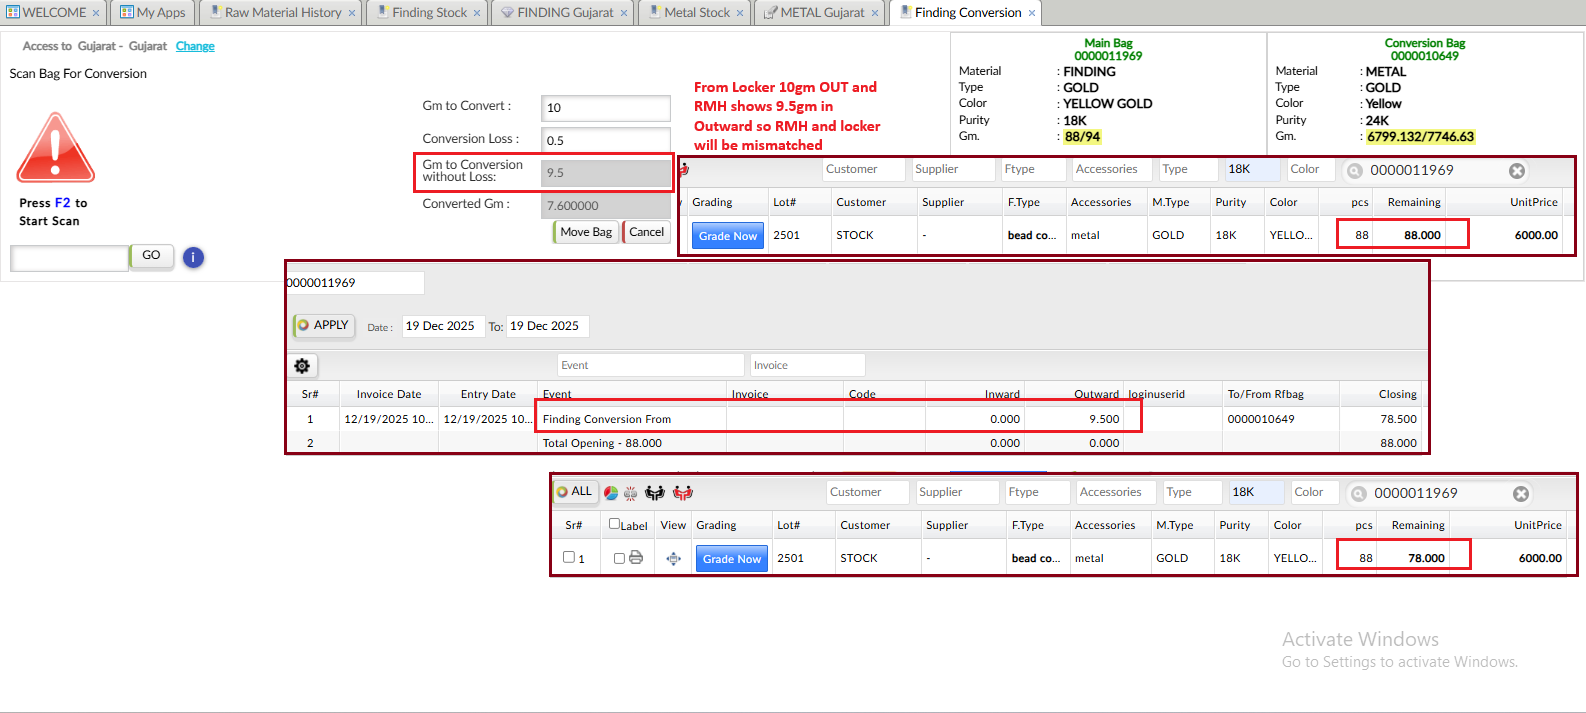The width and height of the screenshot is (1586, 713).
Task: Check the Sr# row 1 checkbox
Action: pyautogui.click(x=568, y=558)
